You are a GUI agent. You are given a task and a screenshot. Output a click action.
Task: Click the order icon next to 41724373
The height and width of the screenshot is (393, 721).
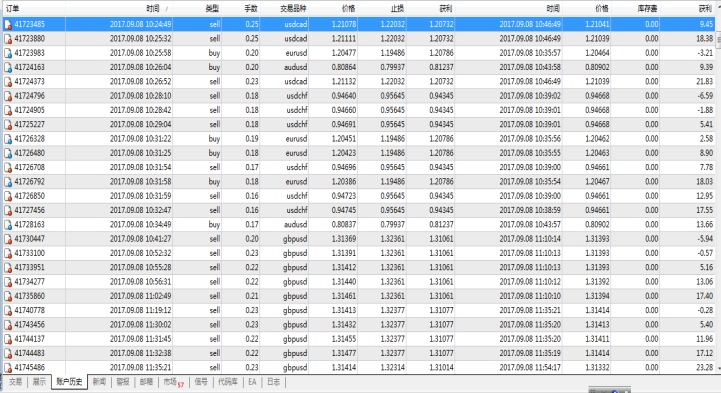(8, 81)
